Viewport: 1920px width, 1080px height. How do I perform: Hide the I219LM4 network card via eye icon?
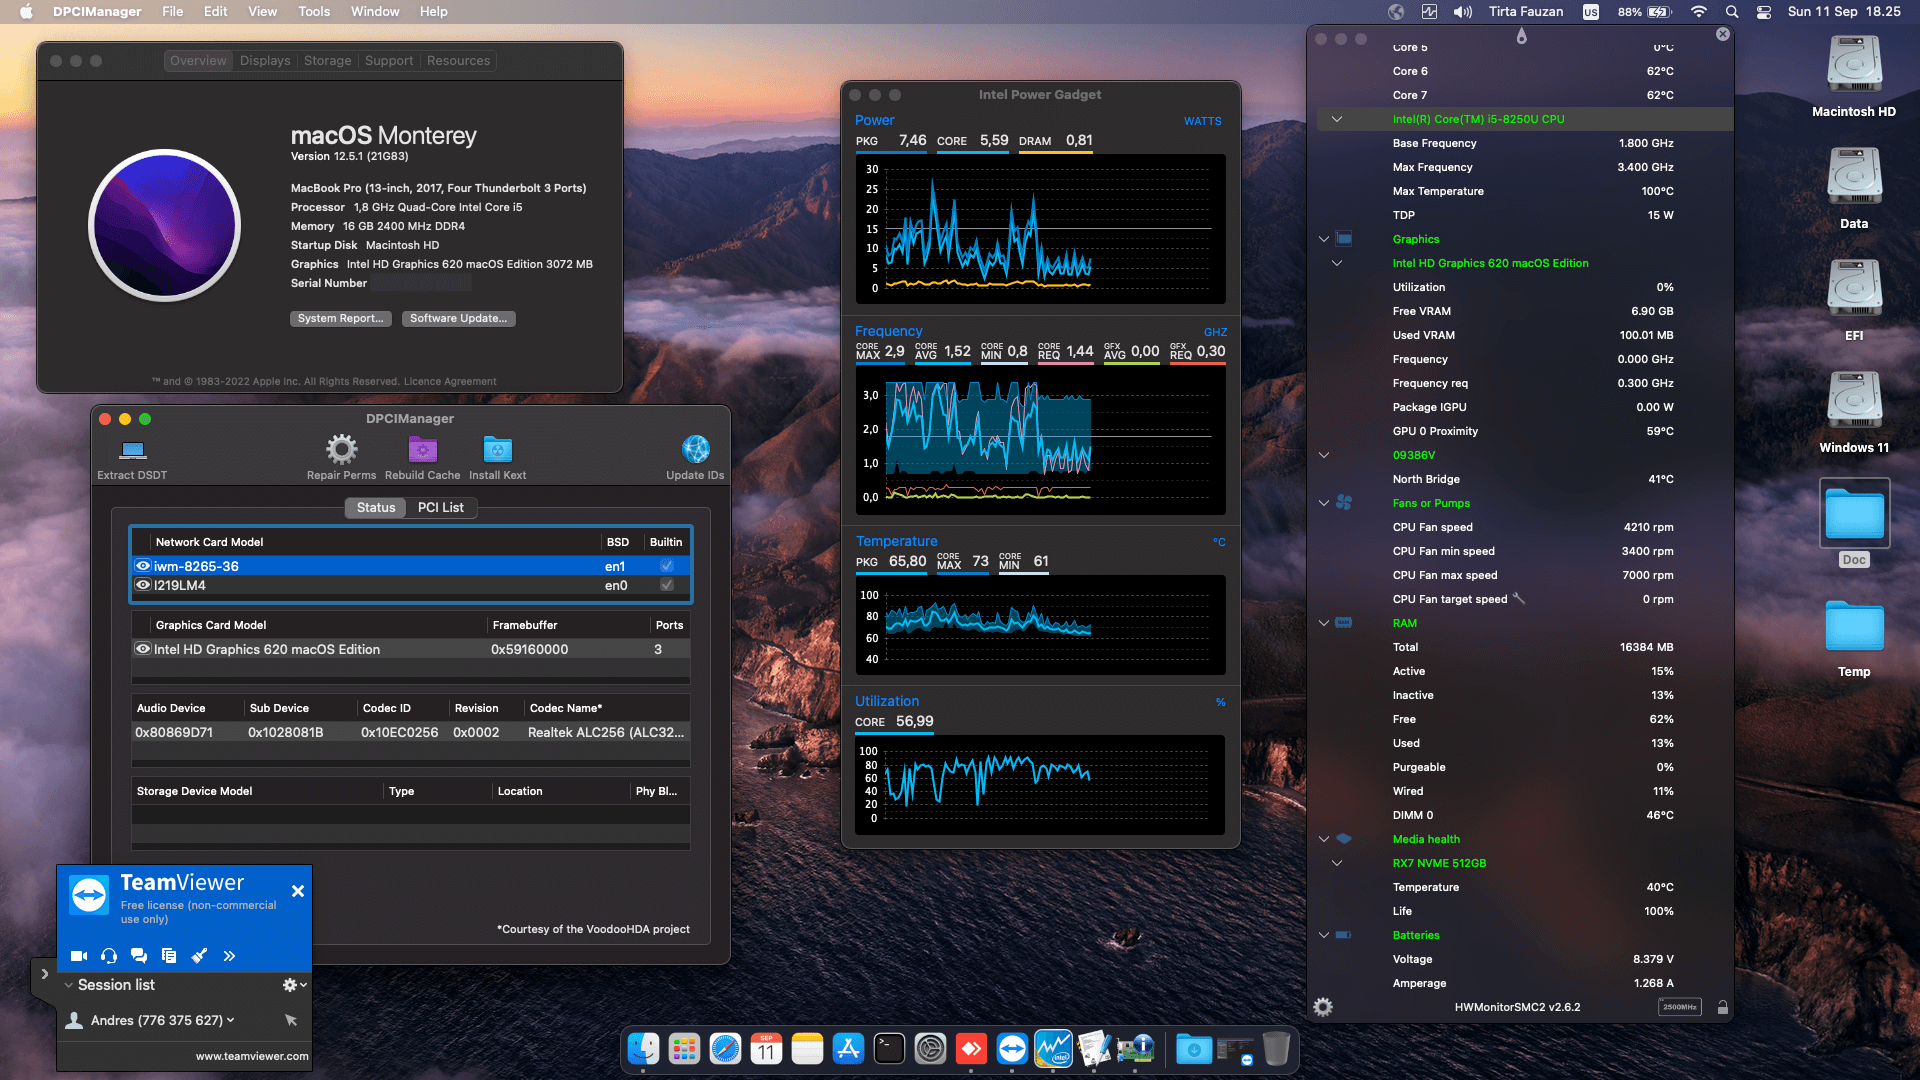pyautogui.click(x=142, y=585)
